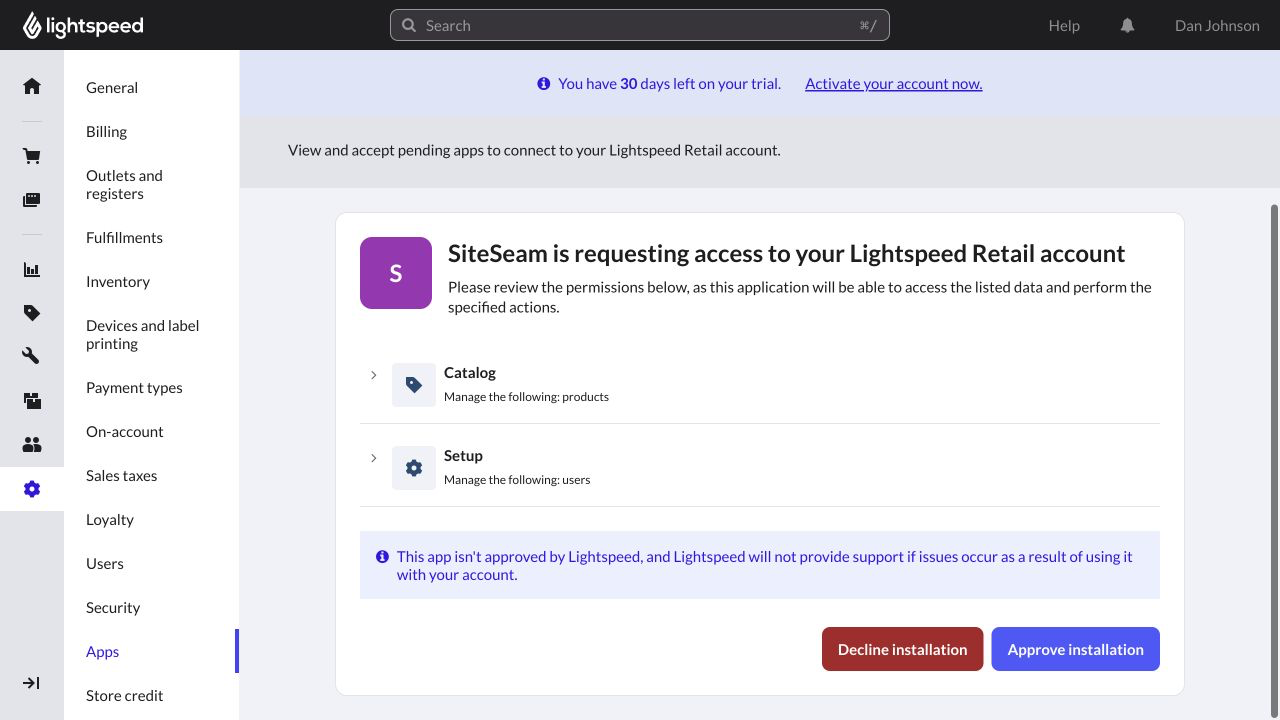Click the Lightspeed logo
This screenshot has height=720, width=1280.
pos(83,25)
